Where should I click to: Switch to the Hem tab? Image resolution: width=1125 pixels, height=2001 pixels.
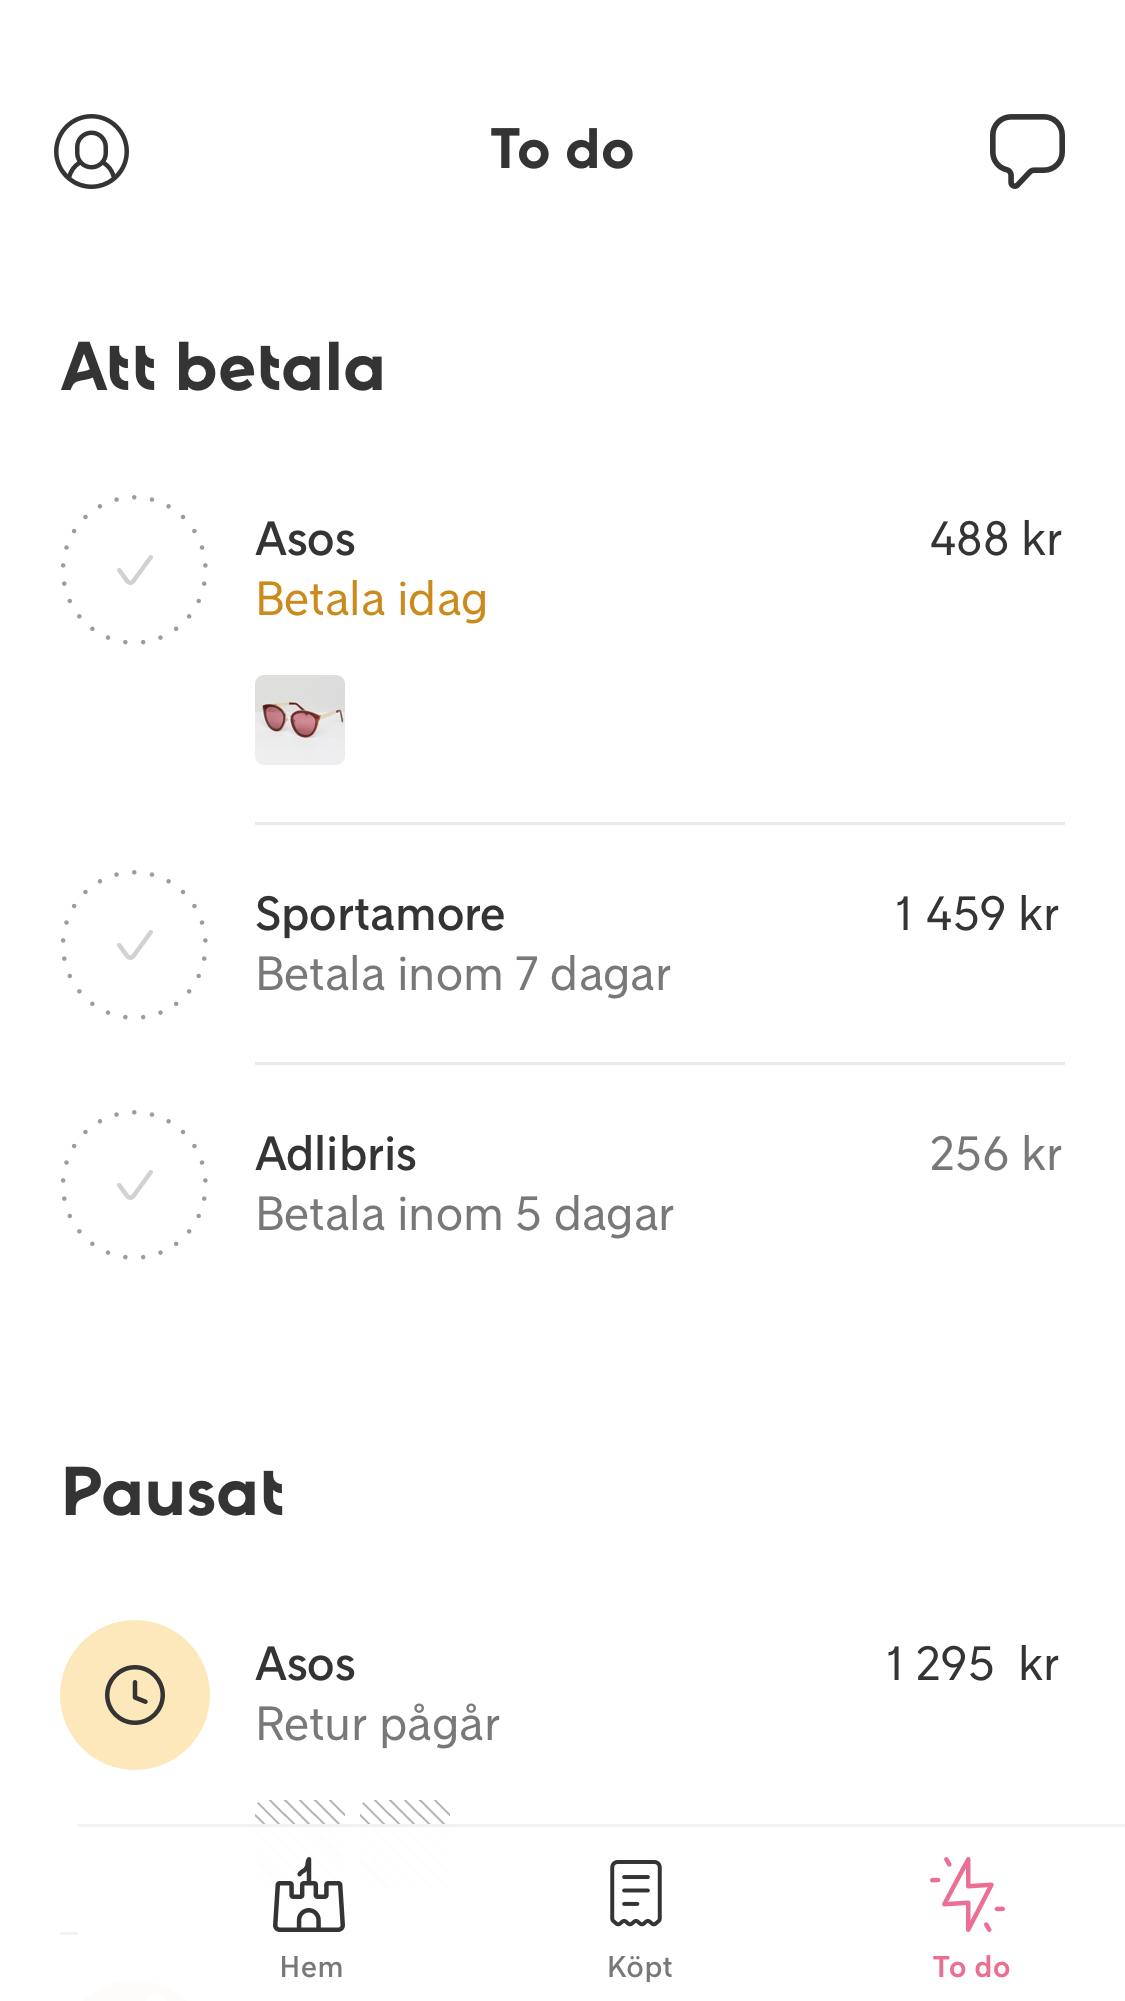[311, 1967]
